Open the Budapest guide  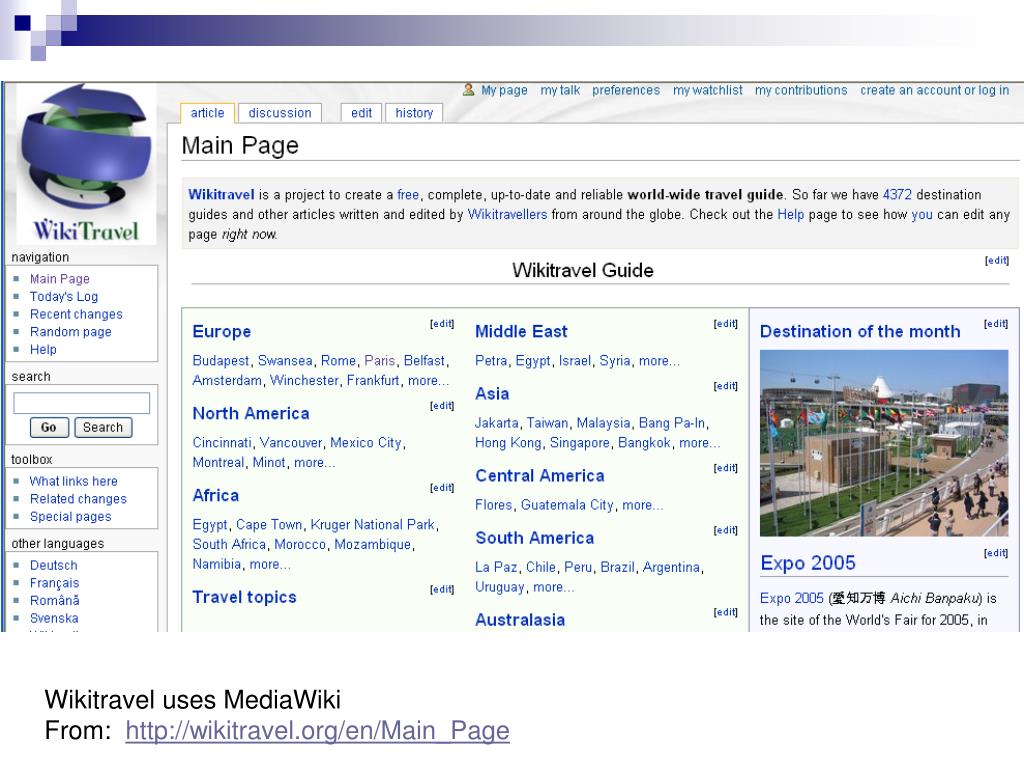tap(221, 360)
